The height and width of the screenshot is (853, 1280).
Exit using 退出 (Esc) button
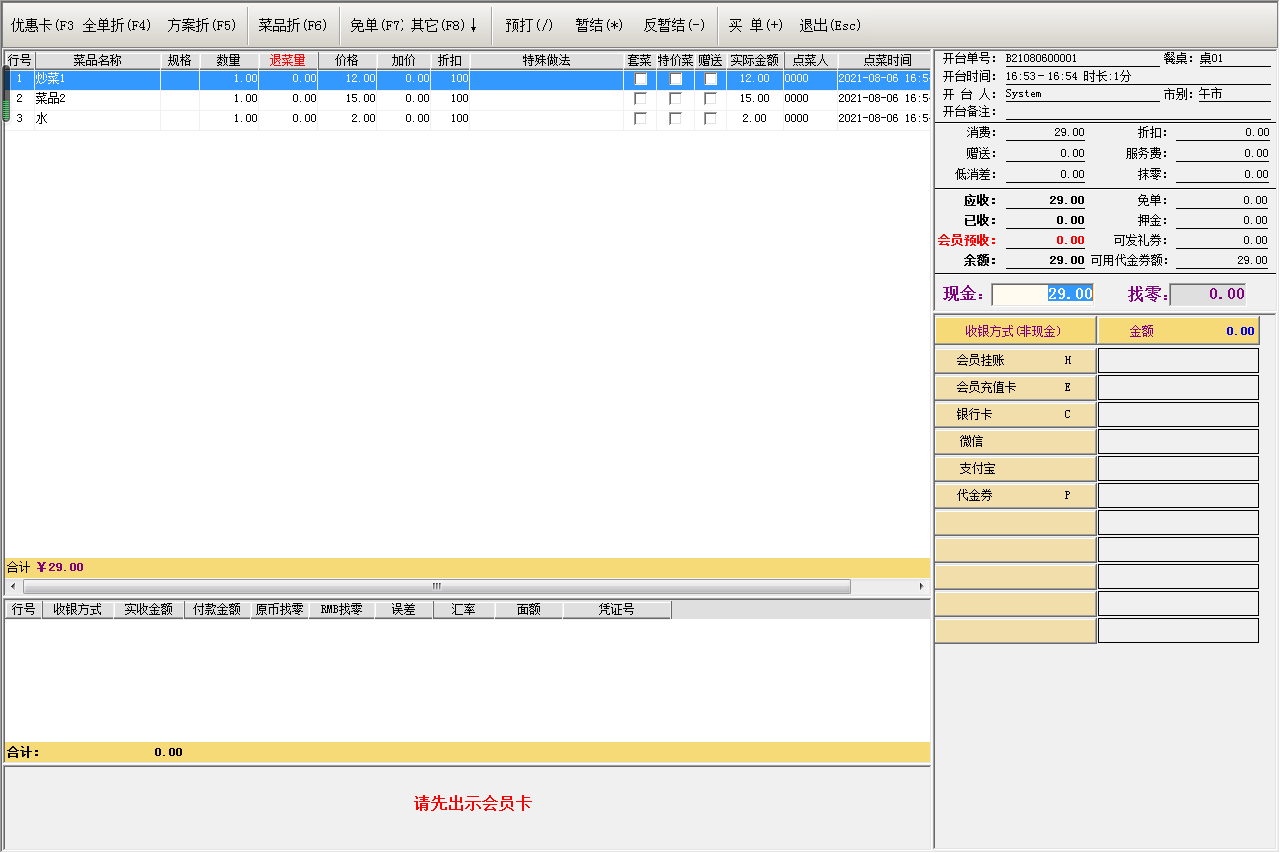[830, 25]
